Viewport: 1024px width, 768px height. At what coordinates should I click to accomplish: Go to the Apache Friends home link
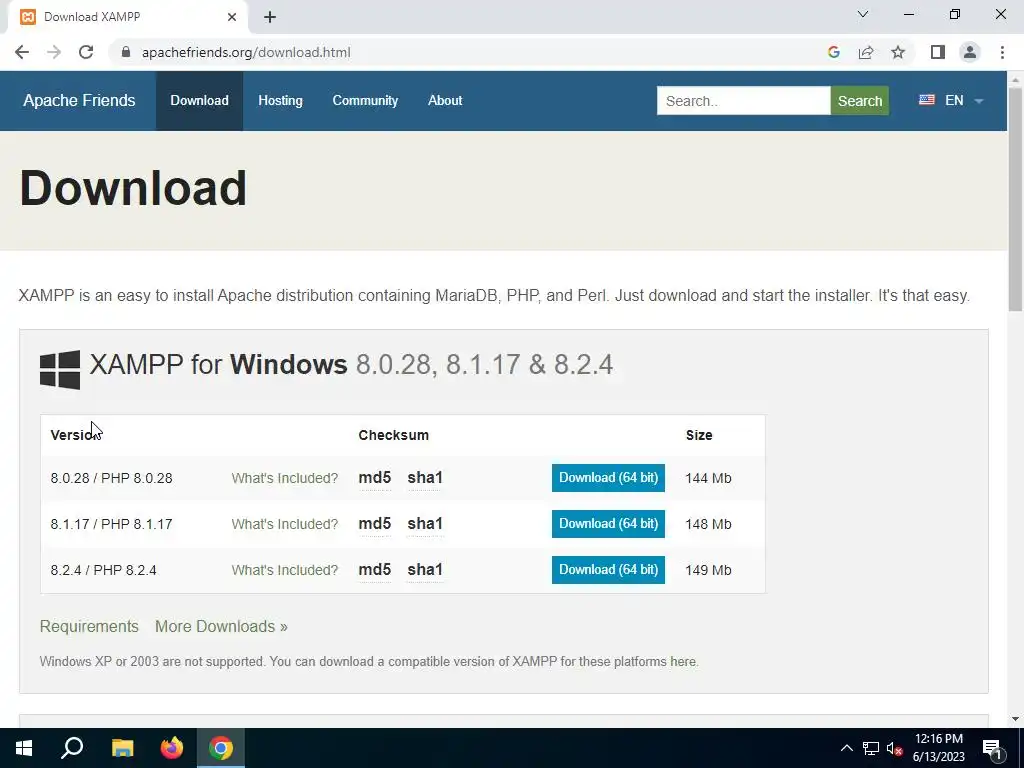pos(79,101)
